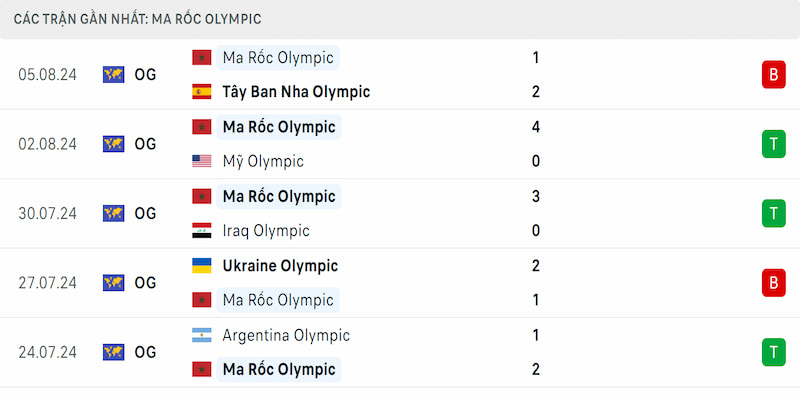
Task: Click the USA flag next to Mỹ Olympic
Action: point(202,161)
